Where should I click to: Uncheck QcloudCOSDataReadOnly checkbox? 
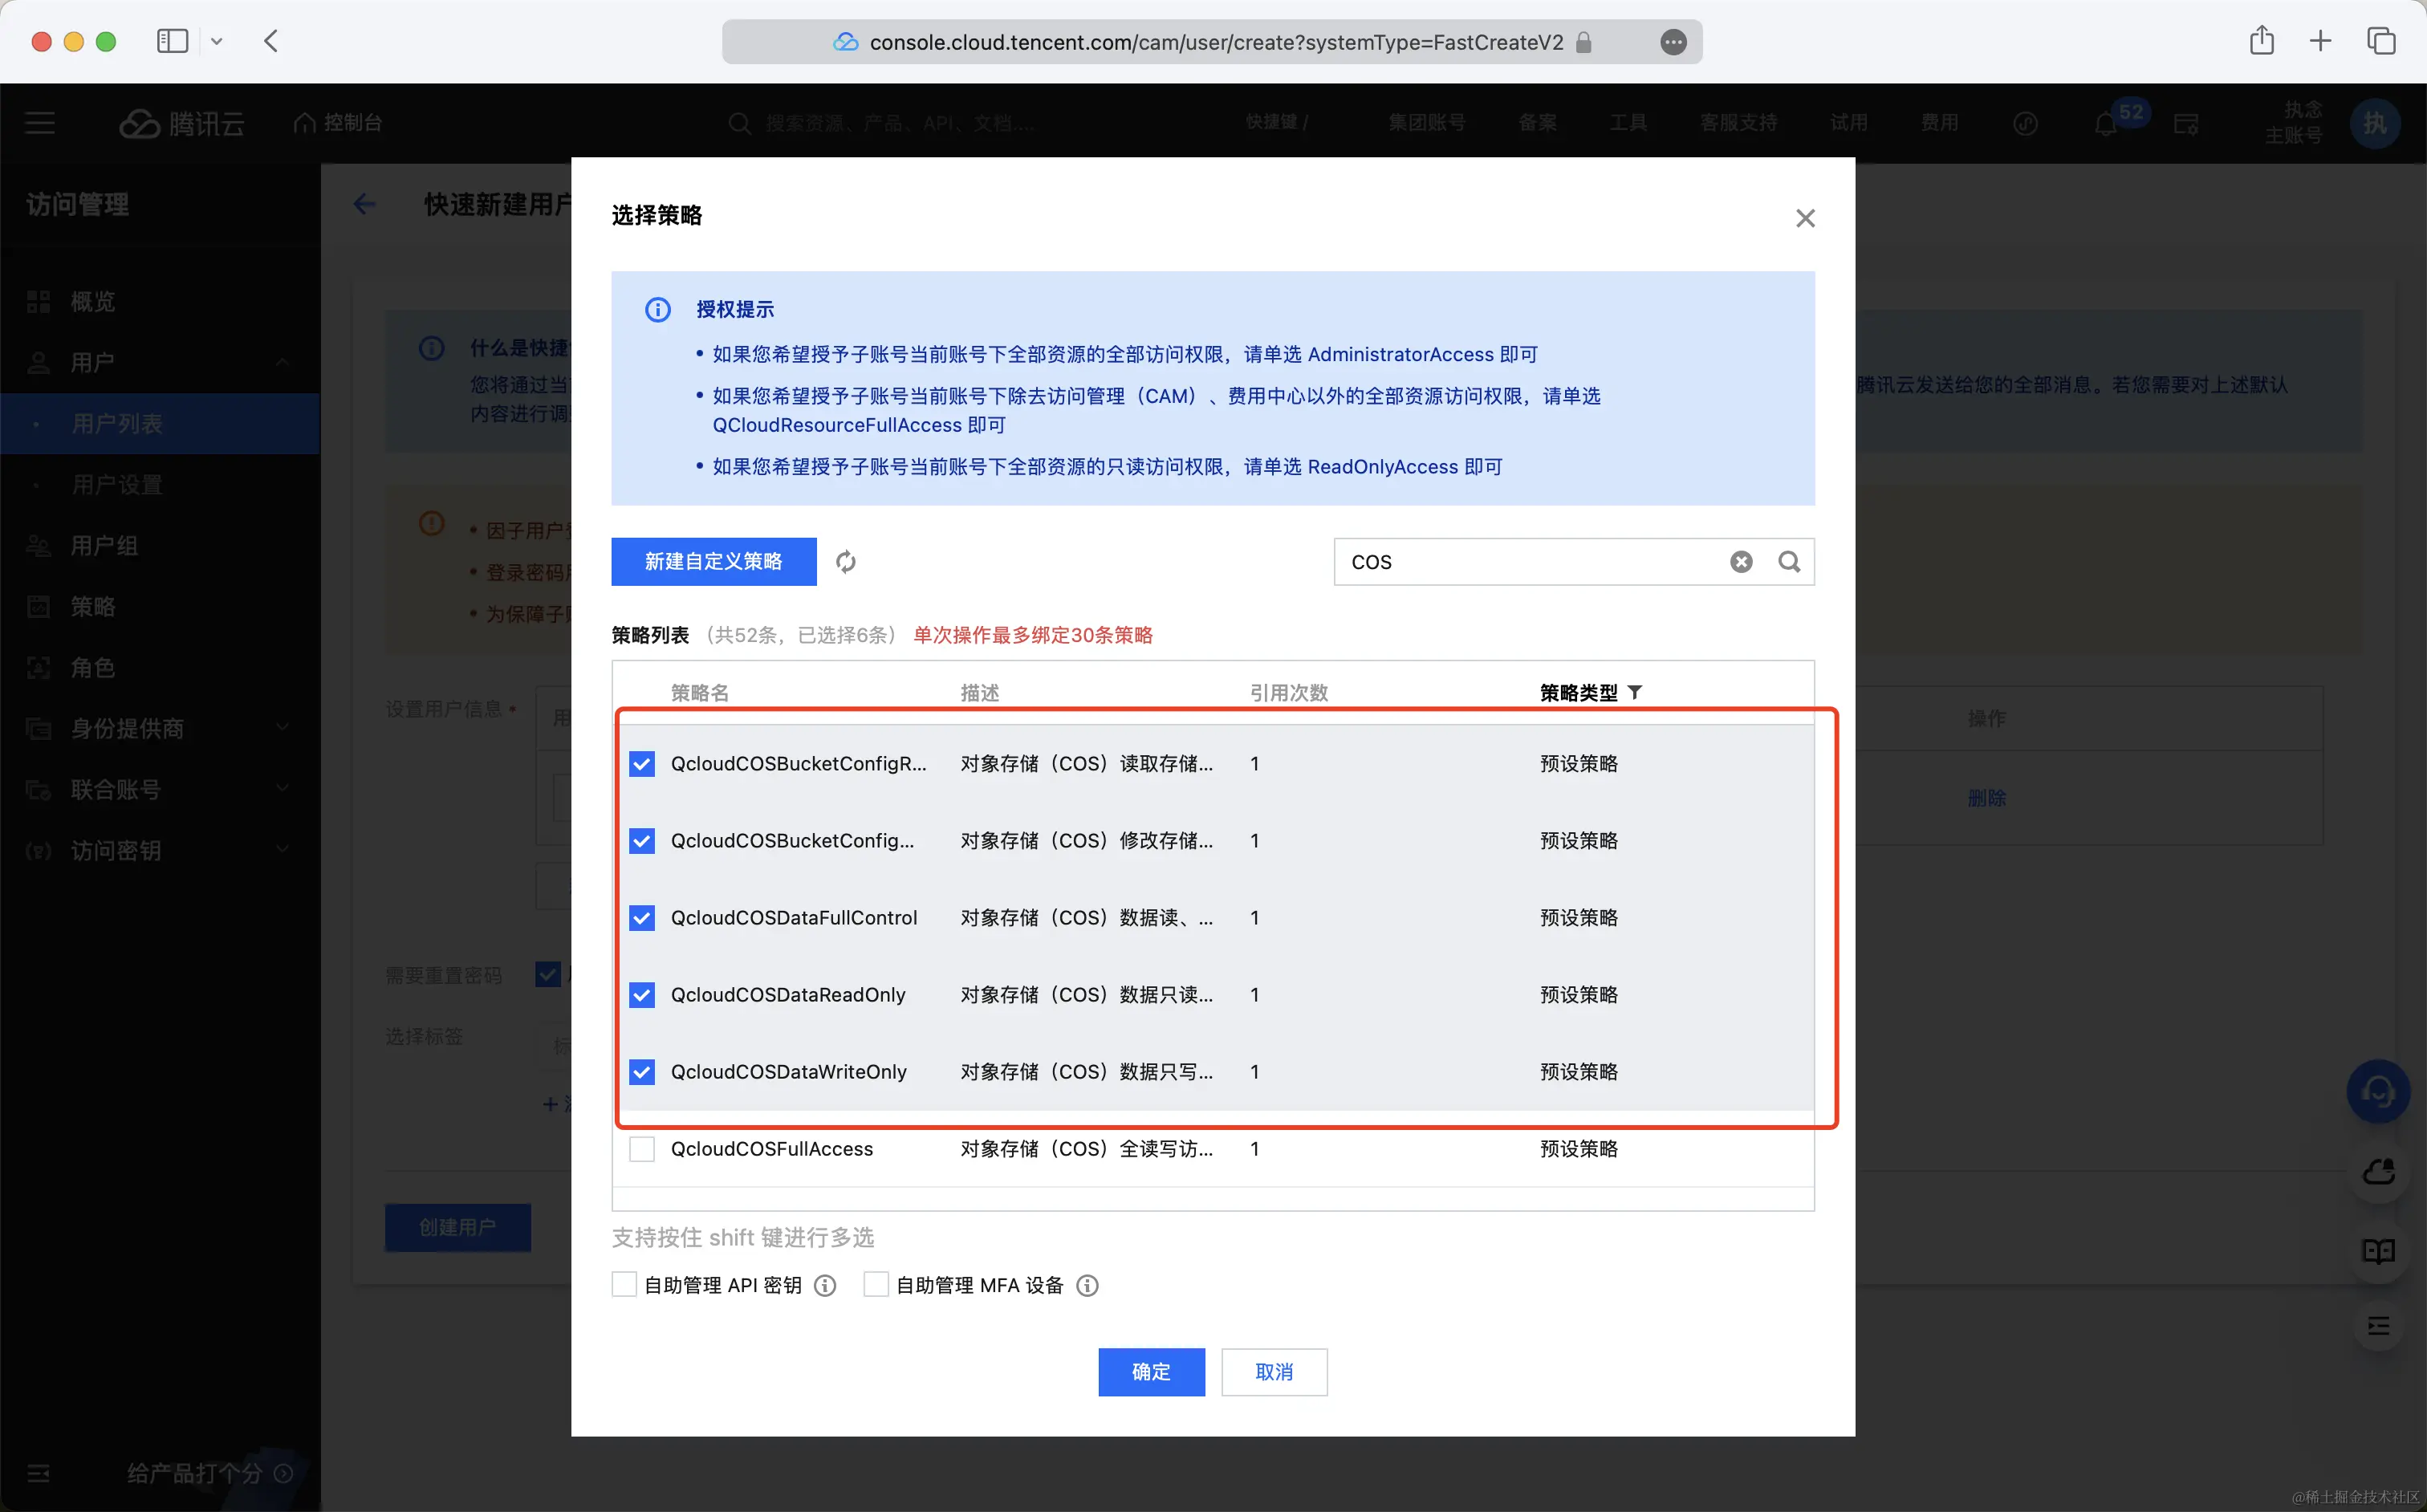click(x=642, y=995)
